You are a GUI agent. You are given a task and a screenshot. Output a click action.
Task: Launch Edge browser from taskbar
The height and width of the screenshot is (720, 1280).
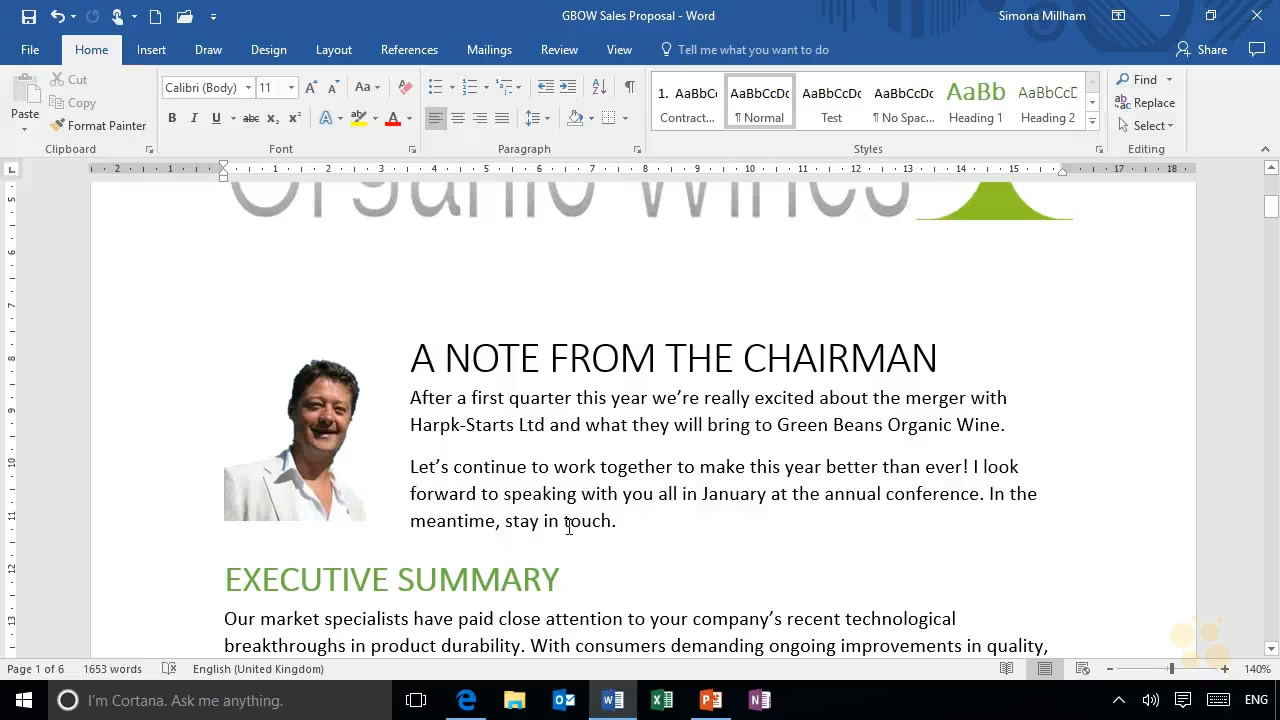[466, 700]
